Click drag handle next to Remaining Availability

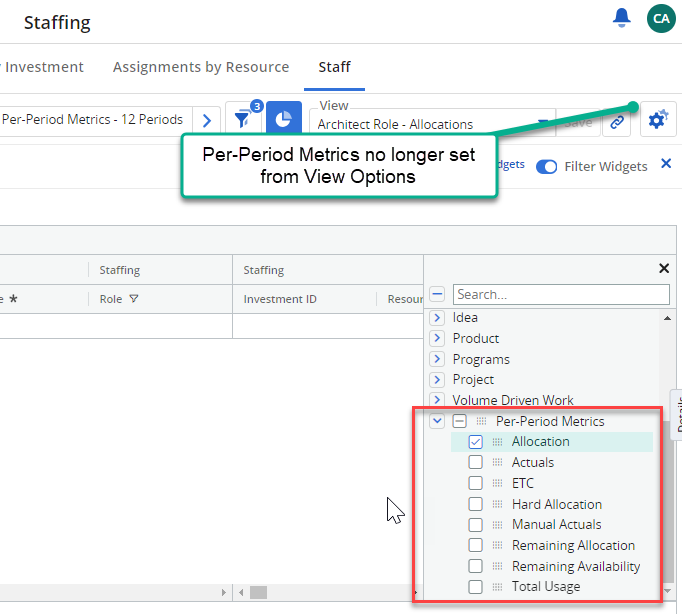(497, 566)
